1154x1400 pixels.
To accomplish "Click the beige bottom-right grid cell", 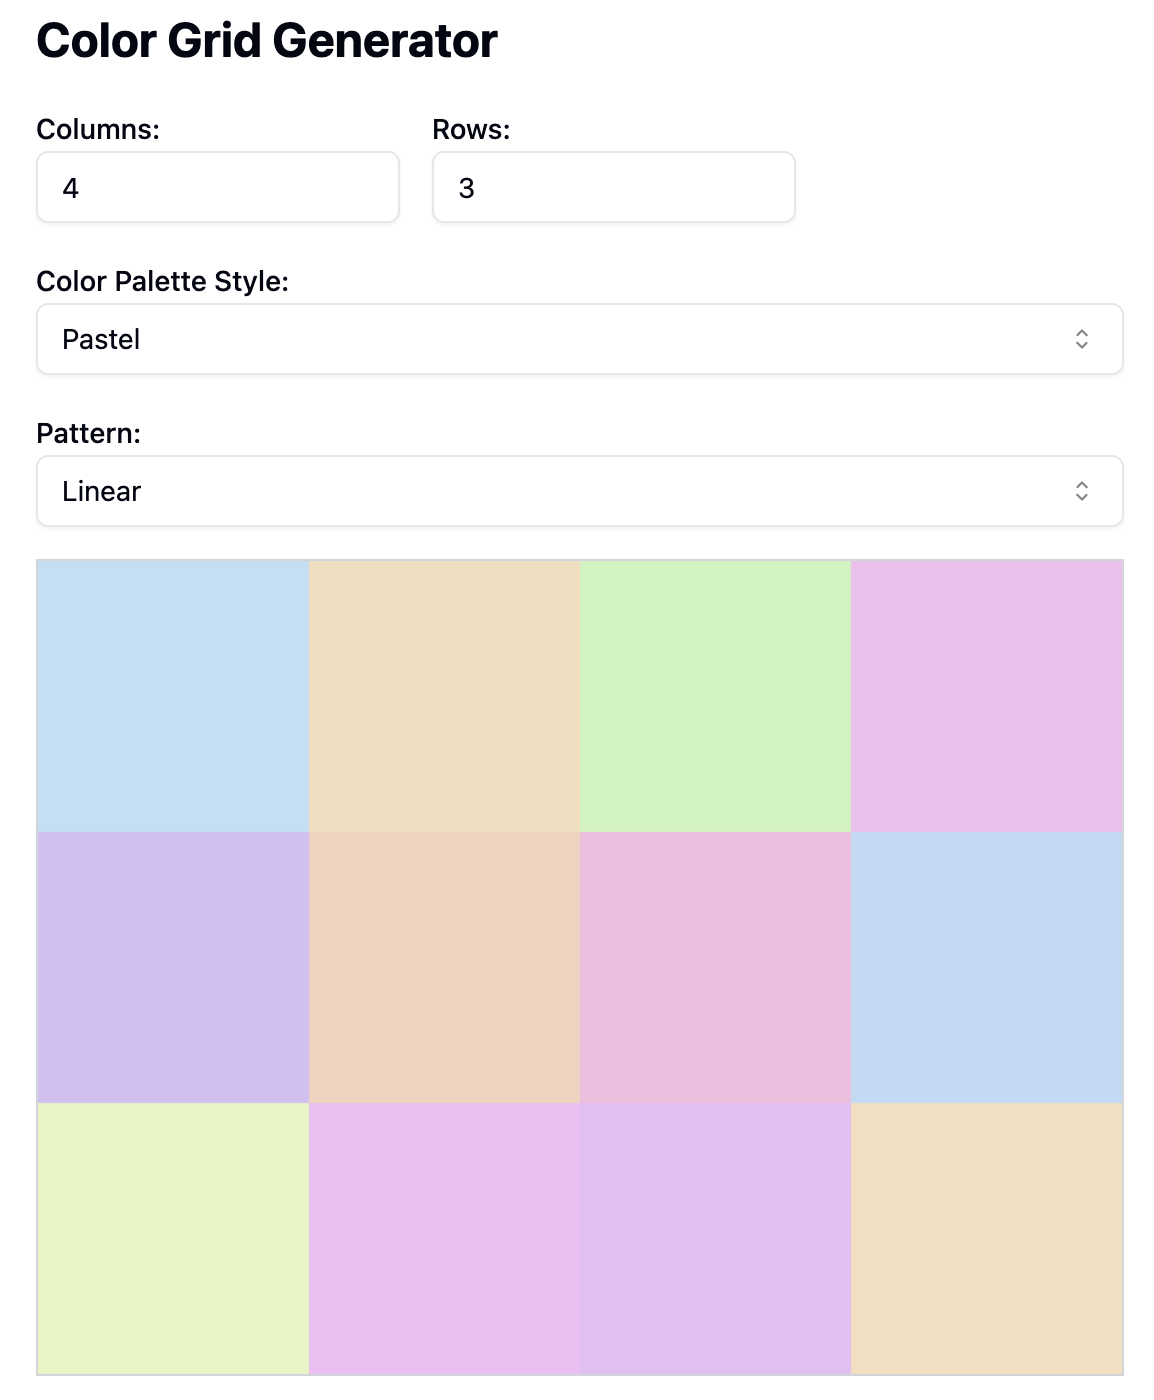I will click(x=987, y=1238).
